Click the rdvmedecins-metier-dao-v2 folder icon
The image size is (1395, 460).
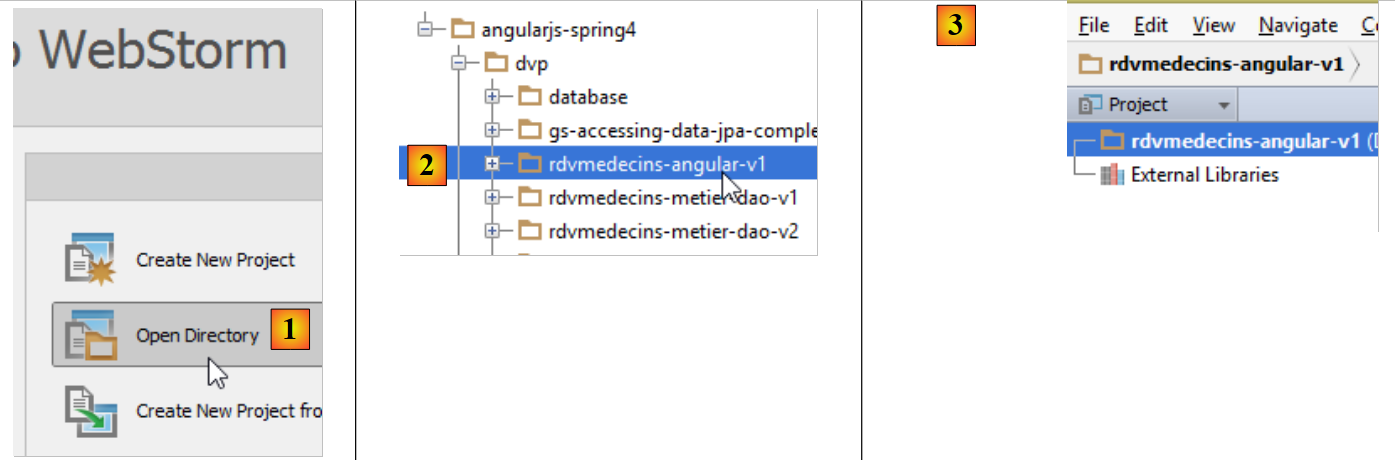529,232
